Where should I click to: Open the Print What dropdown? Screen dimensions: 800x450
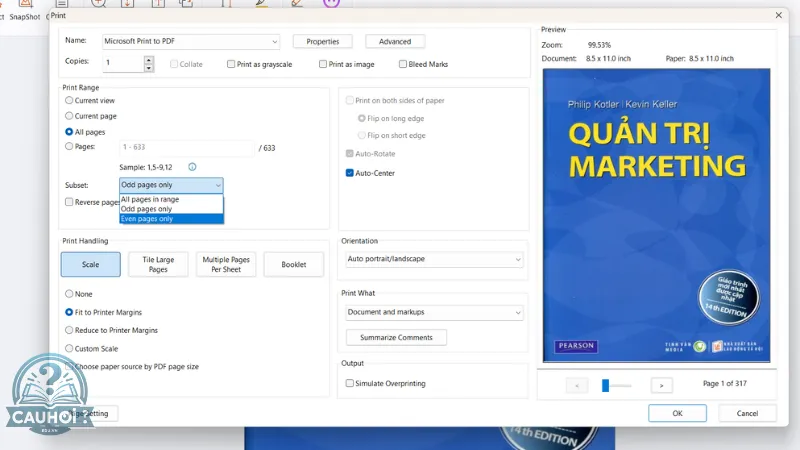(434, 312)
